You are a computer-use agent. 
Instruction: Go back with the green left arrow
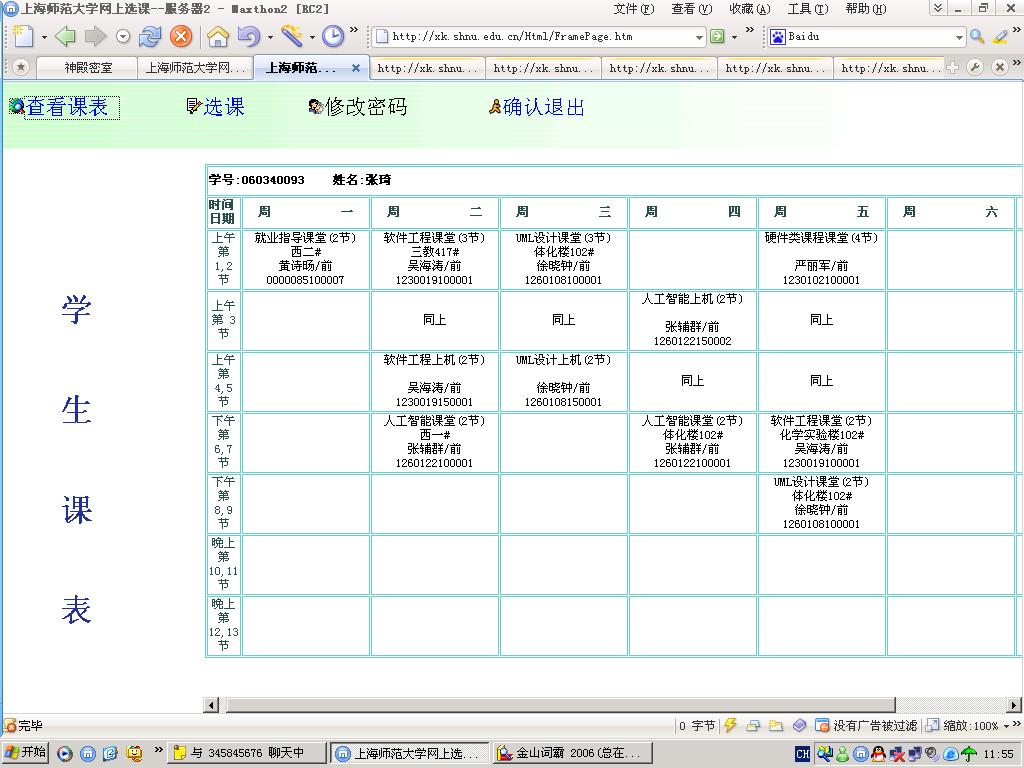coord(65,36)
